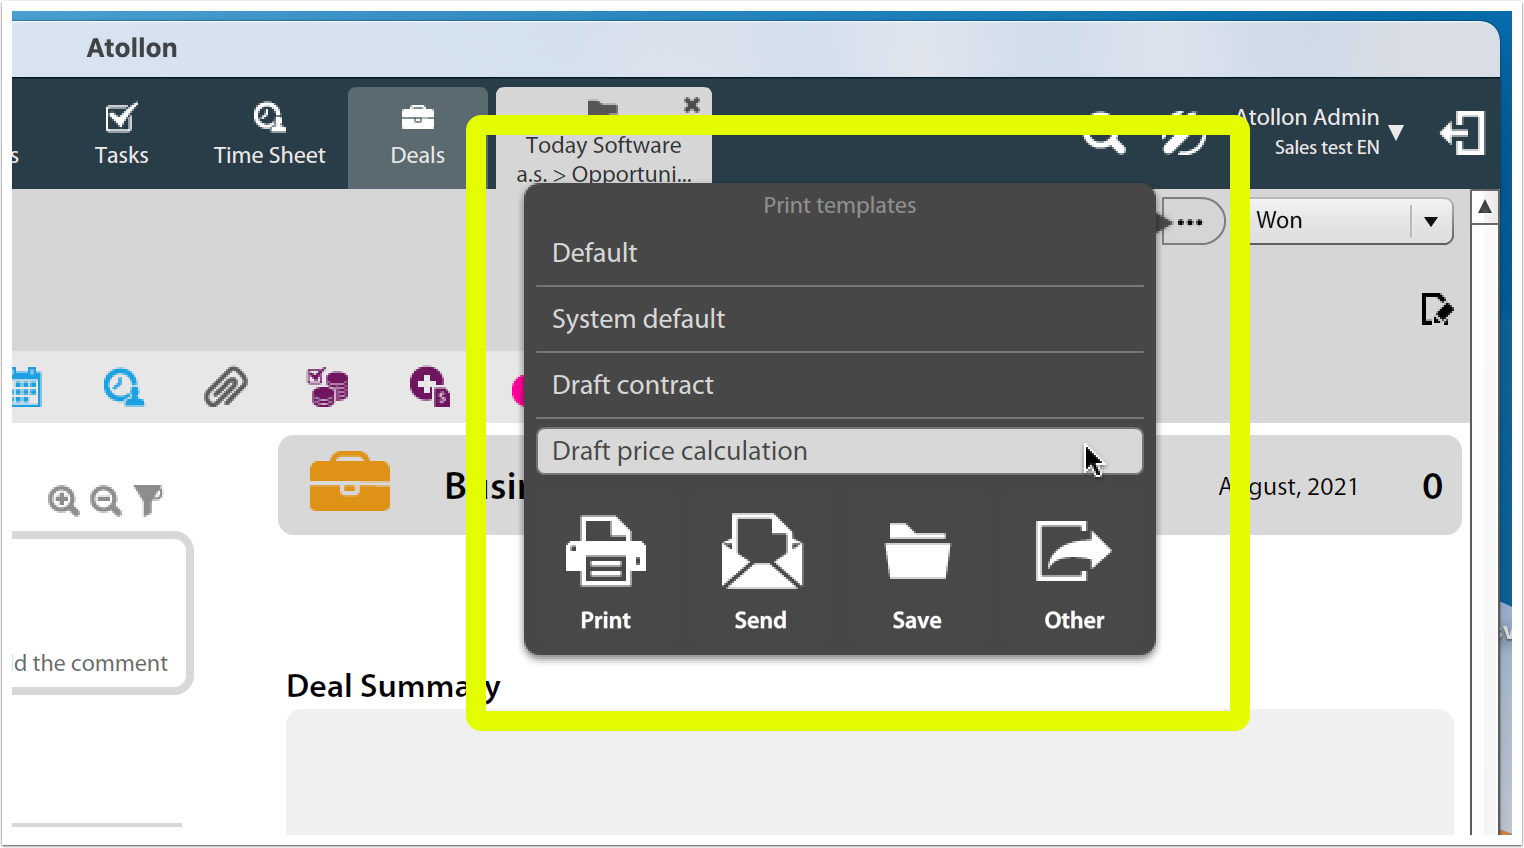The image size is (1524, 848).
Task: Click the August, 2021 date text
Action: coord(1288,487)
